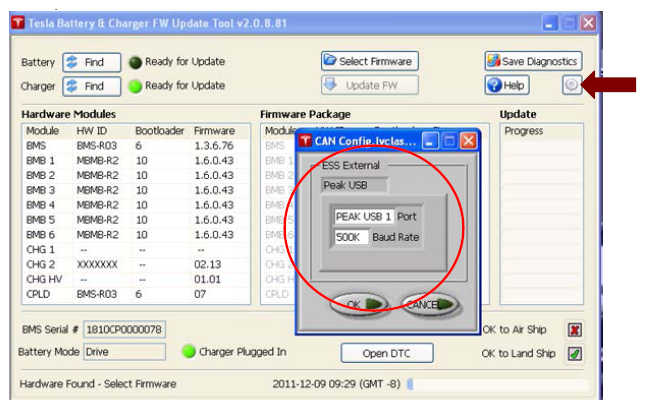646x409 pixels.
Task: Click the Charger status indicator light
Action: (135, 86)
